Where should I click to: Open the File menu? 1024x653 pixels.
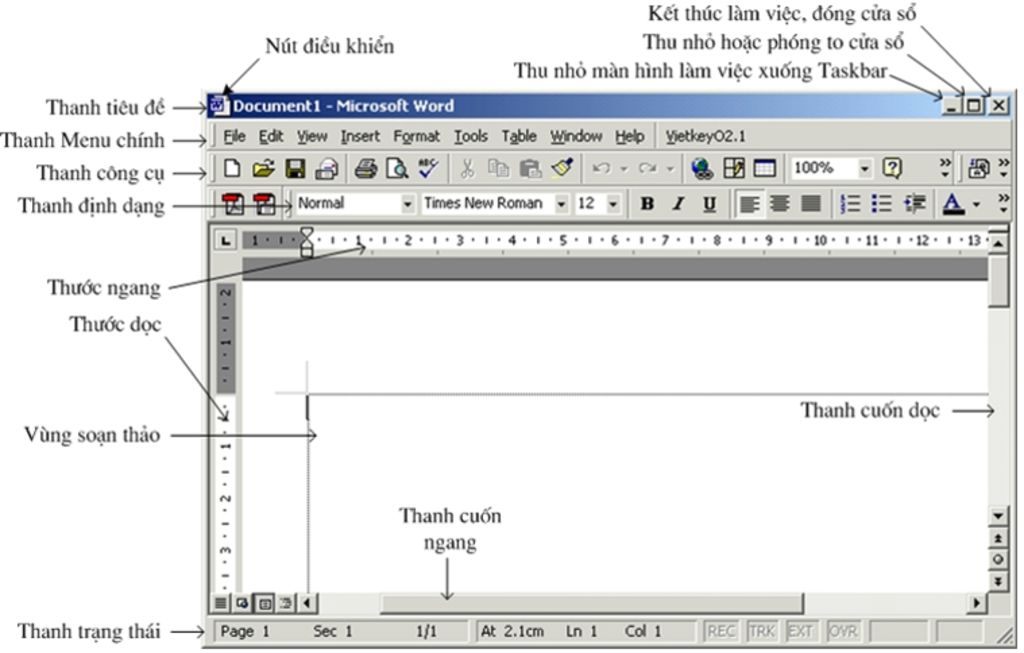point(234,136)
